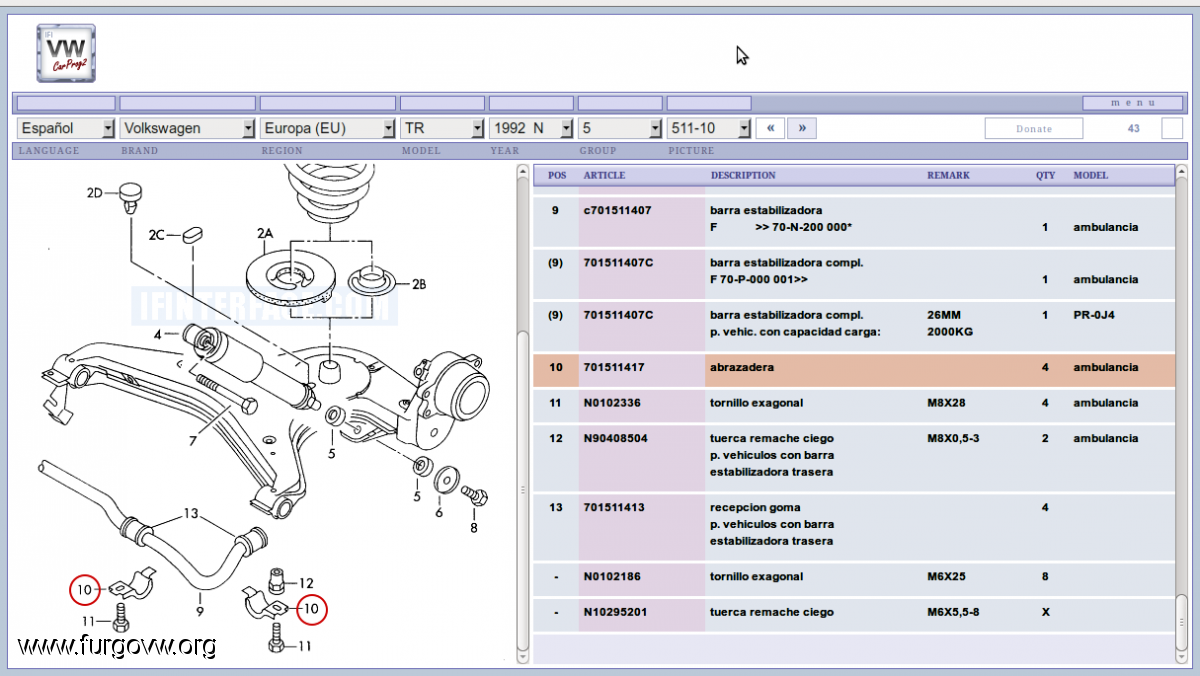The image size is (1200, 676).
Task: Click part label 2A in diagram
Action: tap(264, 233)
